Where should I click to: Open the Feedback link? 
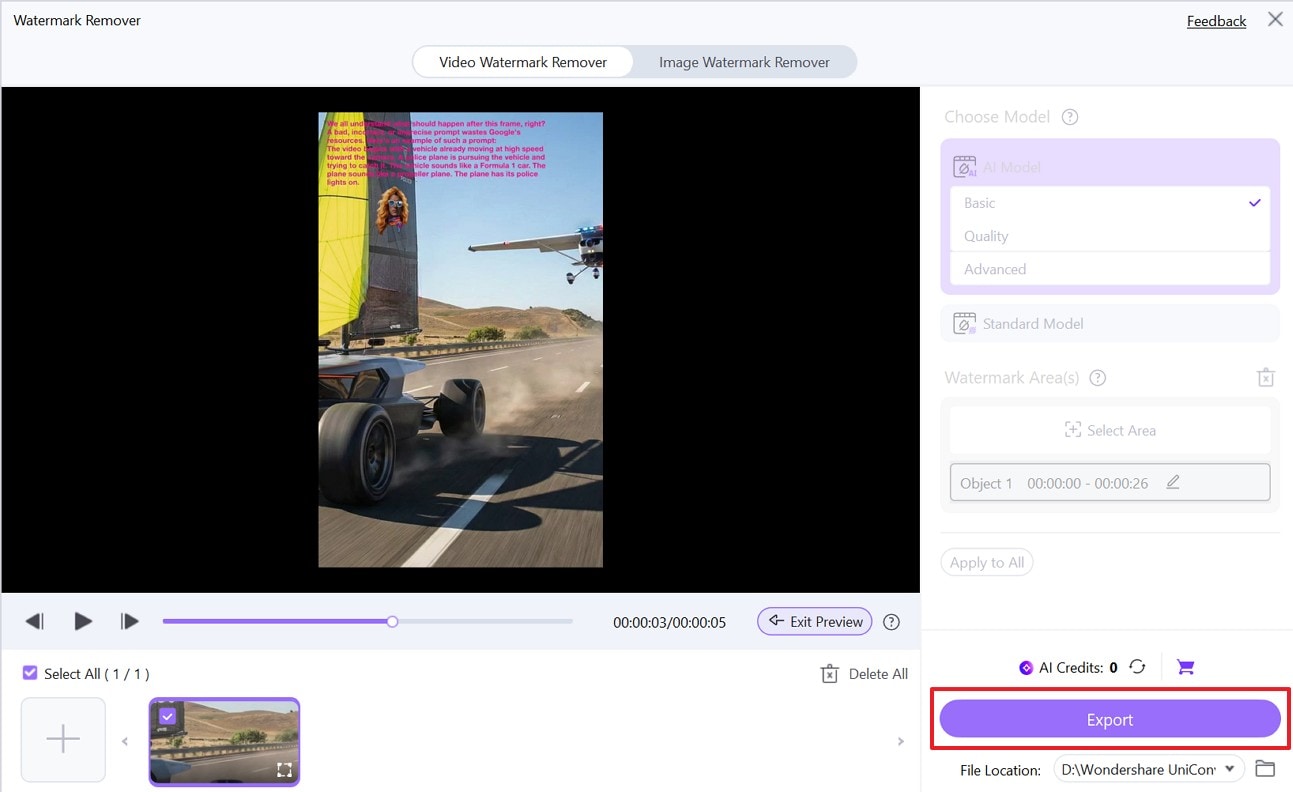tap(1216, 20)
